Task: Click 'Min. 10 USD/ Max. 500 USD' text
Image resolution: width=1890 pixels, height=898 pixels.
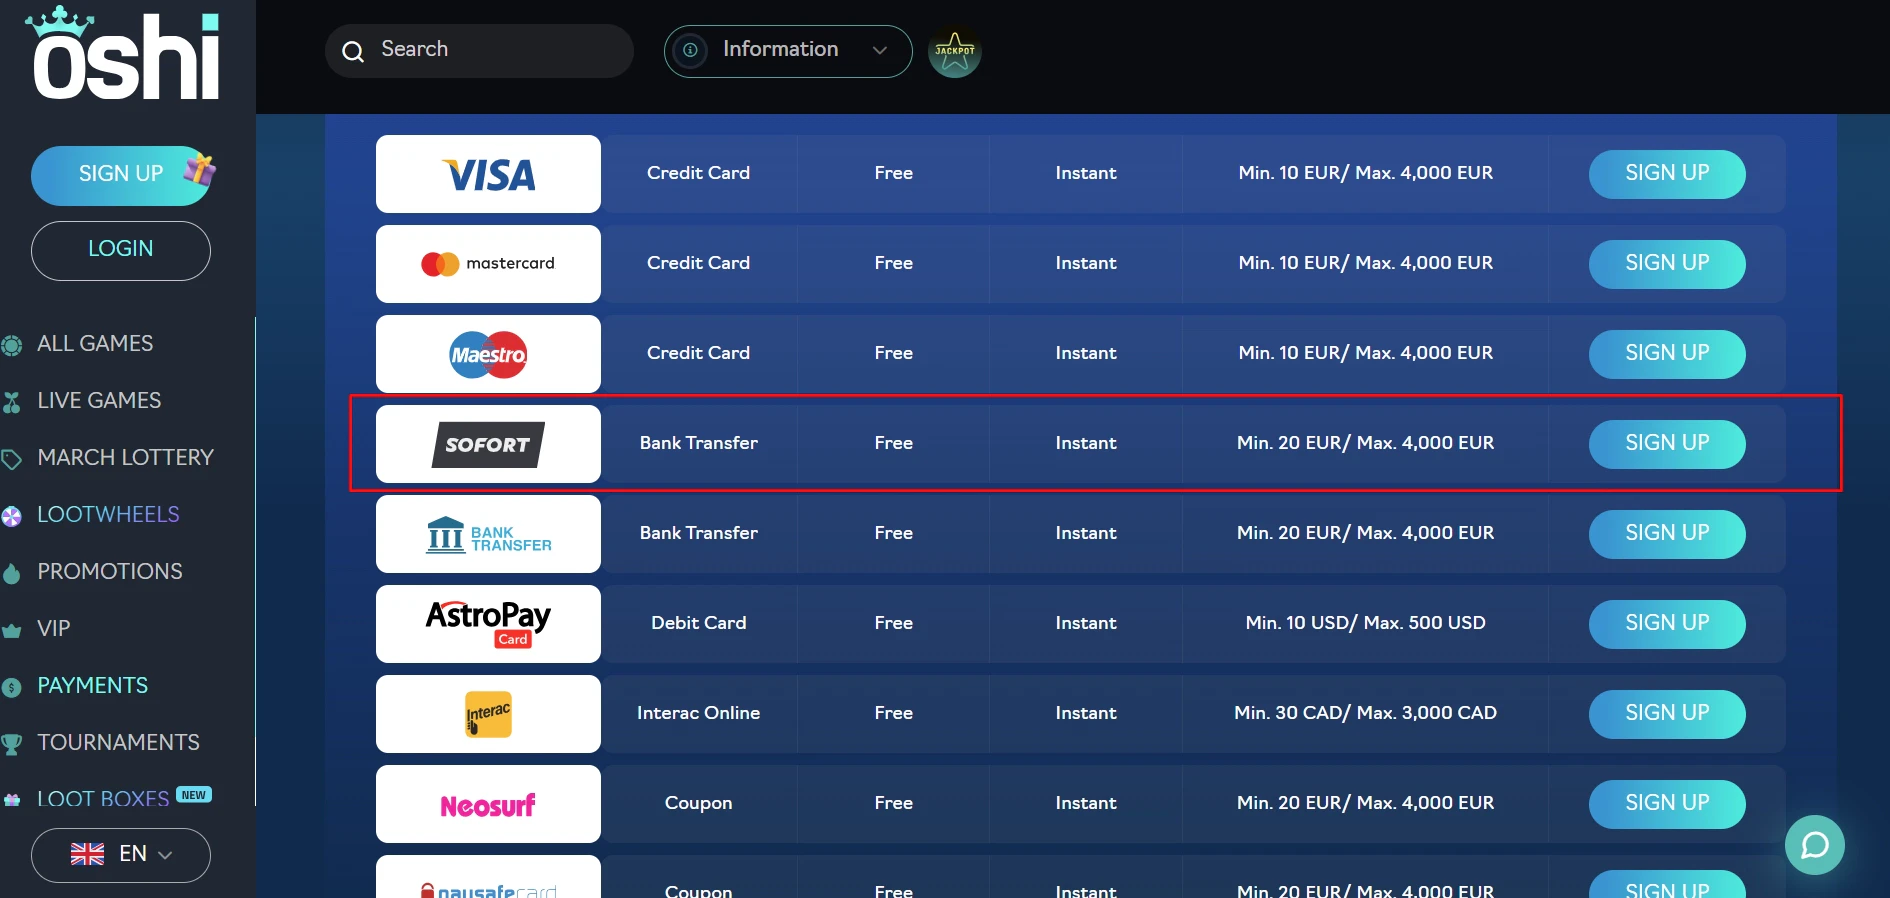Action: click(1365, 623)
